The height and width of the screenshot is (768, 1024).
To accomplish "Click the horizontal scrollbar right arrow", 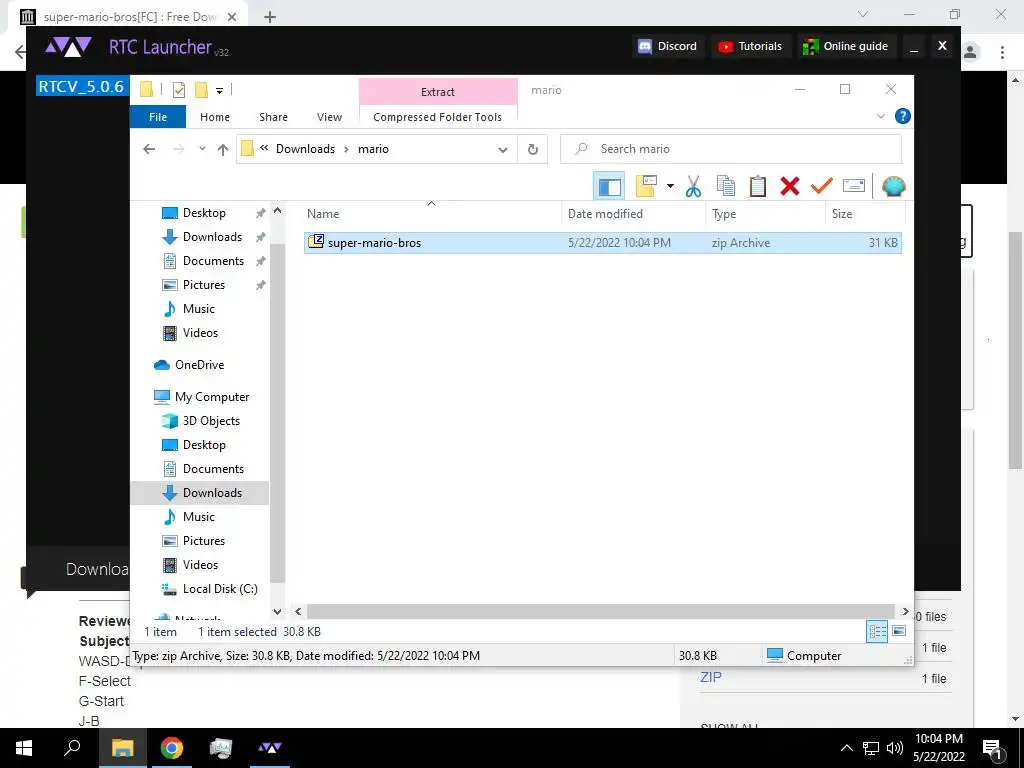I will 905,611.
